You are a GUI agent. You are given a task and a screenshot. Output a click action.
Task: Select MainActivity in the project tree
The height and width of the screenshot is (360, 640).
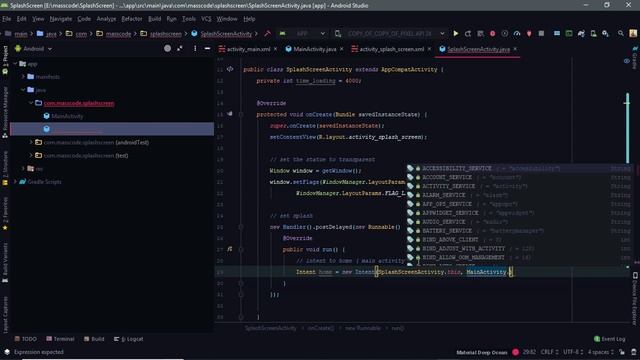tap(67, 116)
